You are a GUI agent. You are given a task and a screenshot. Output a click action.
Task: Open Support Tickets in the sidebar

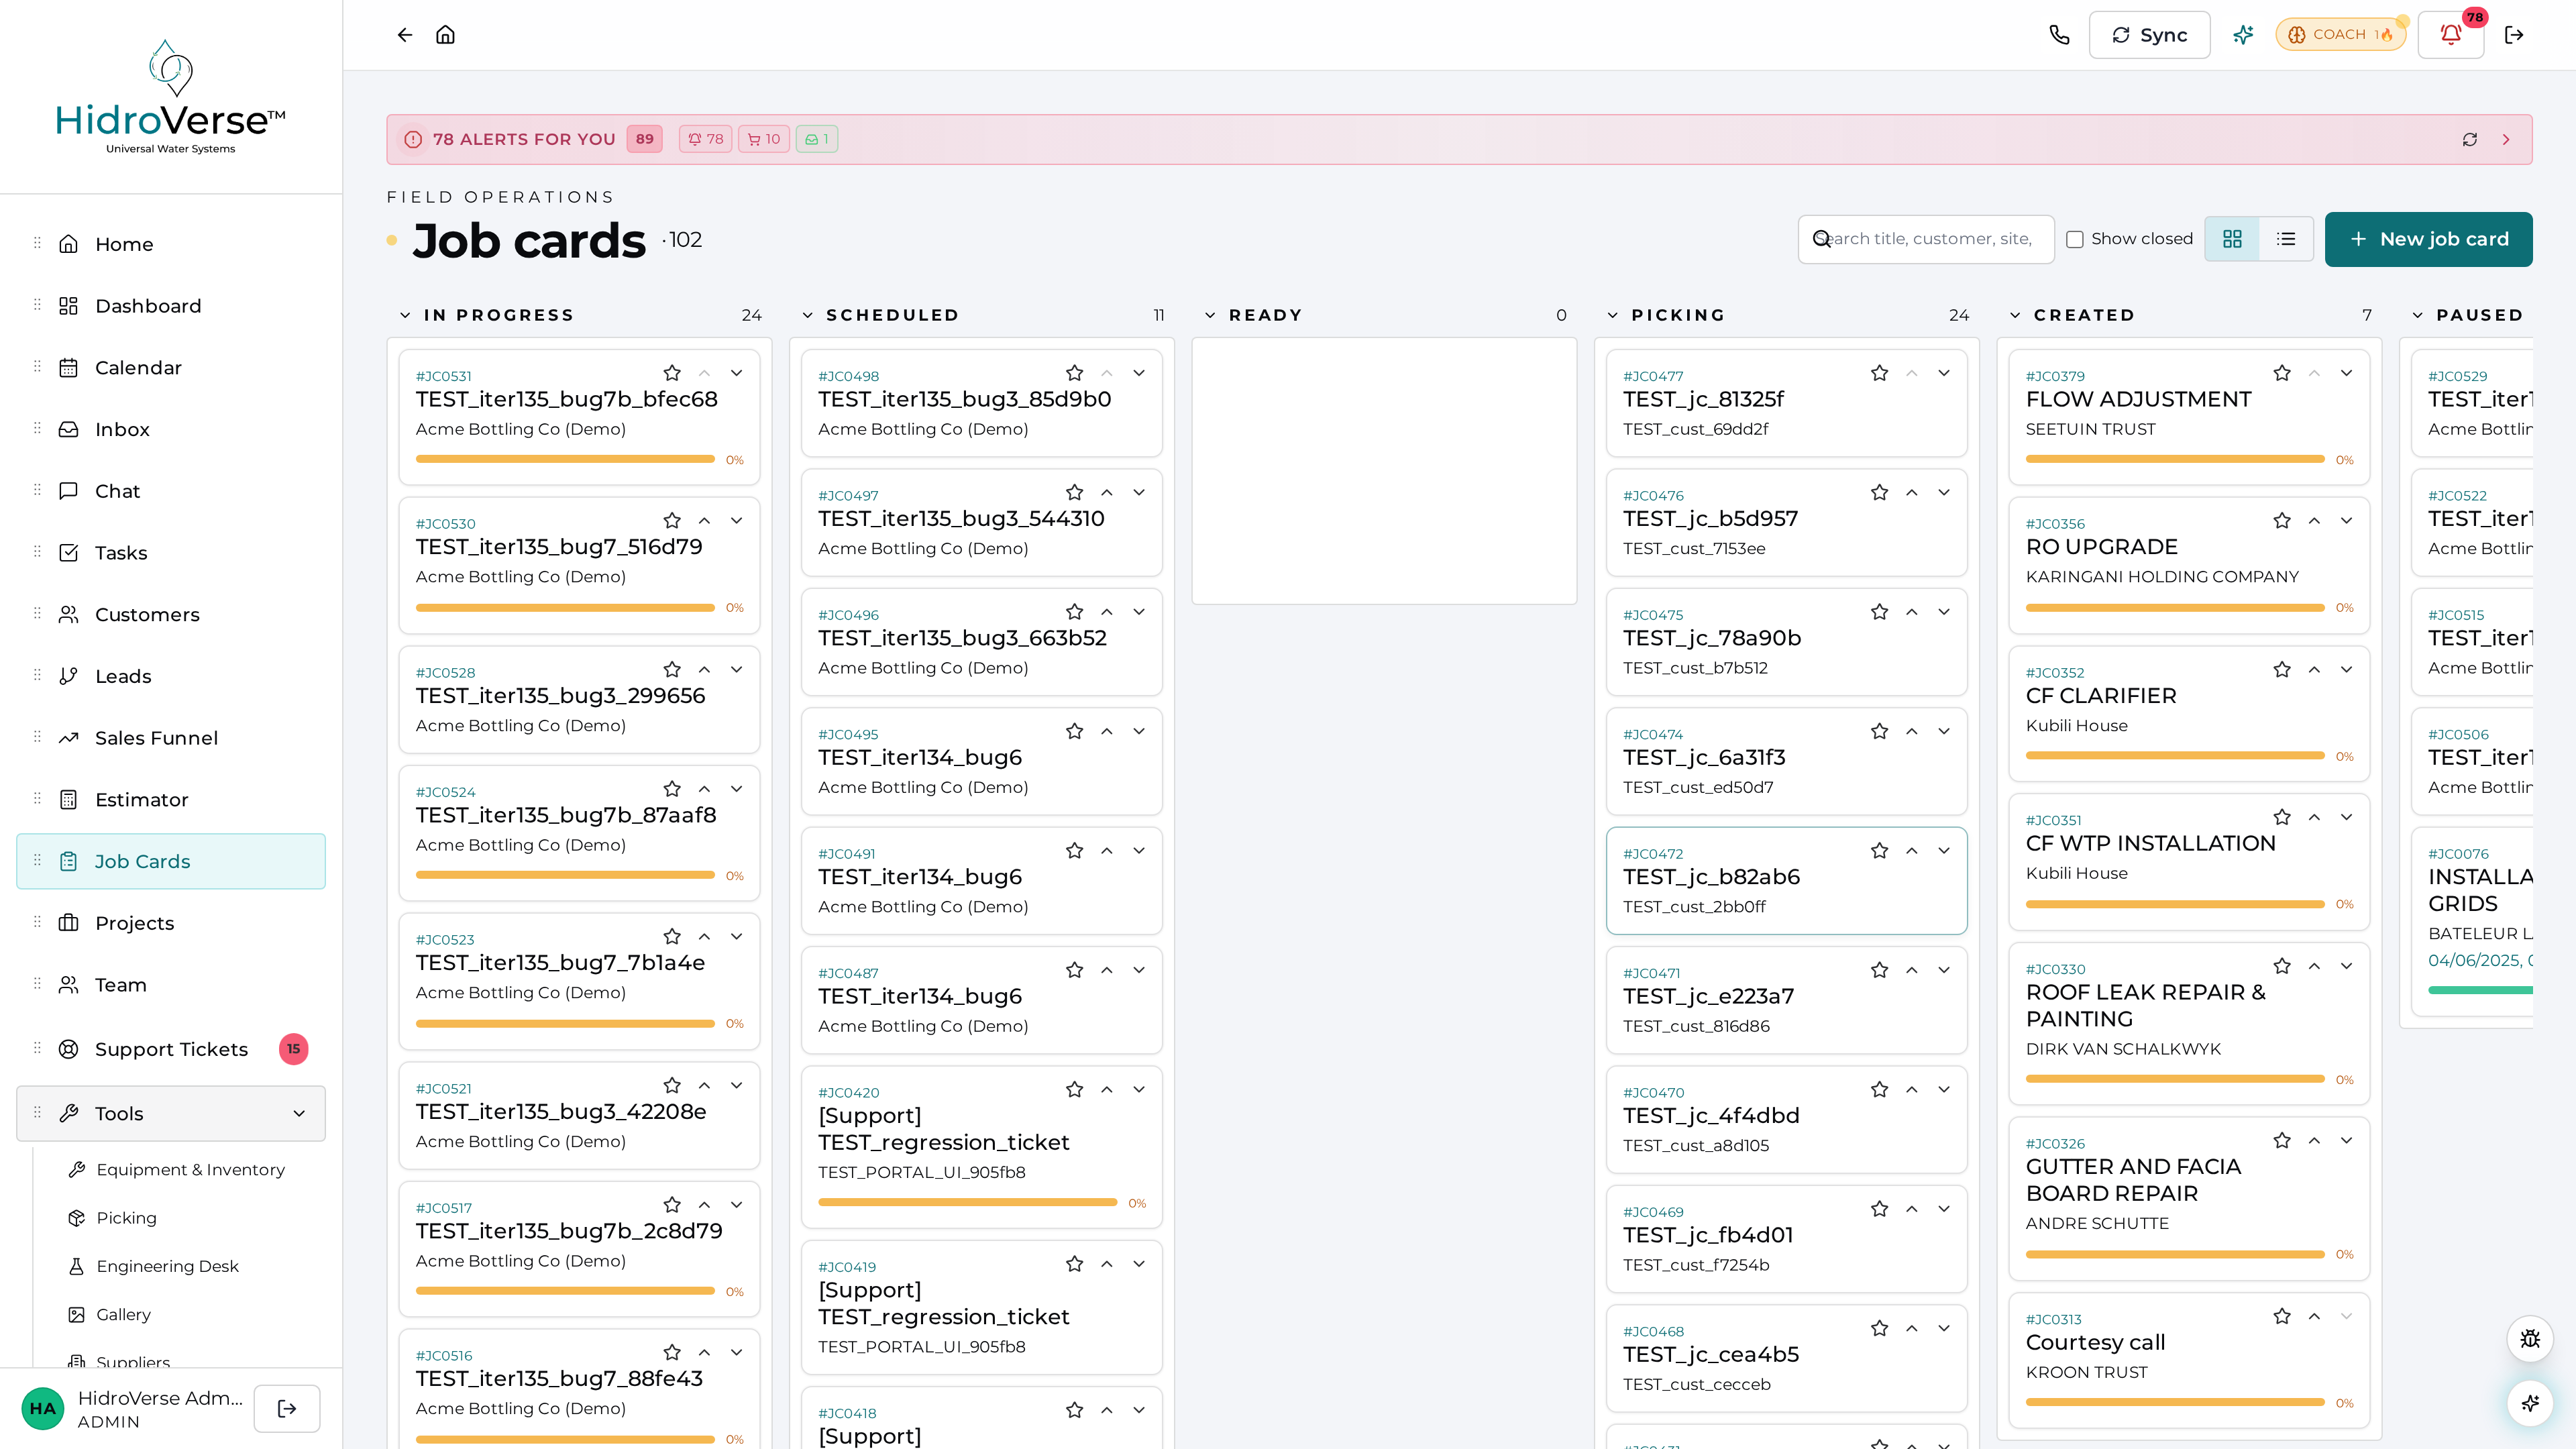tap(171, 1049)
